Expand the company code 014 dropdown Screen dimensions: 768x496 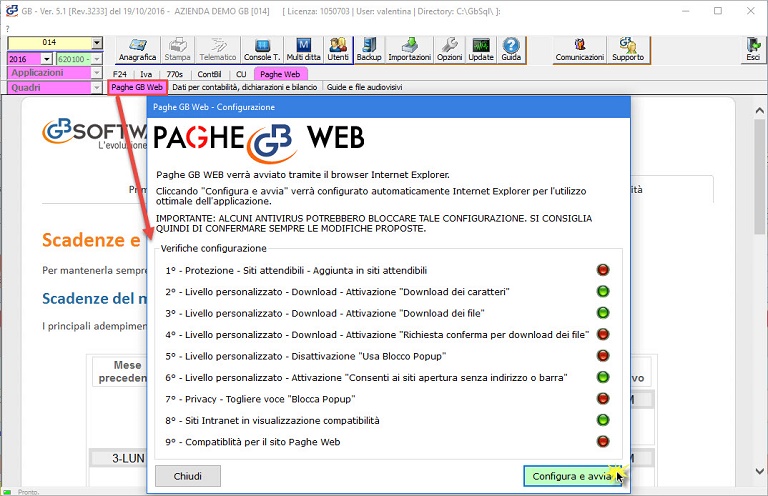[x=97, y=43]
